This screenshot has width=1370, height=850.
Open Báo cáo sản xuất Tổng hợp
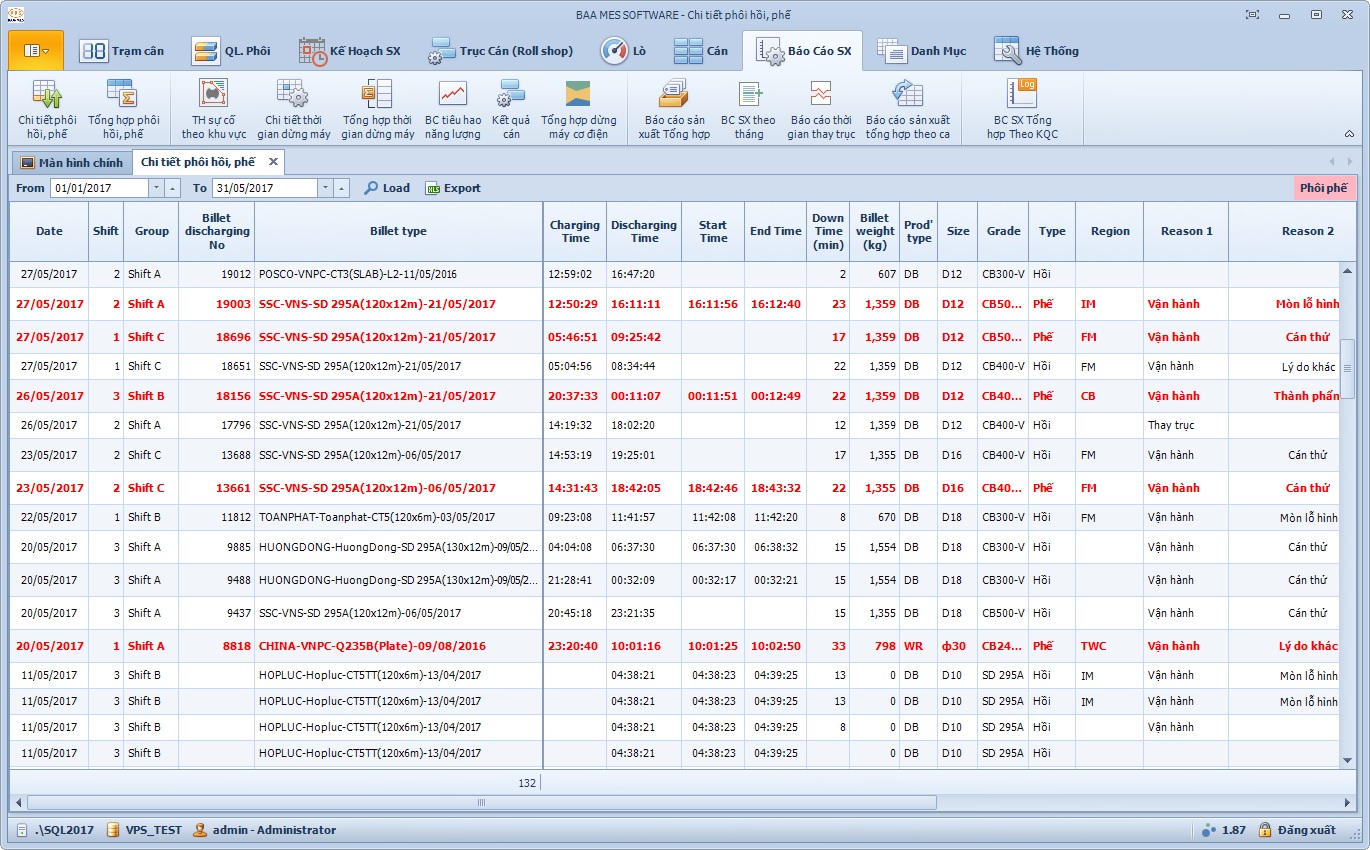(673, 108)
